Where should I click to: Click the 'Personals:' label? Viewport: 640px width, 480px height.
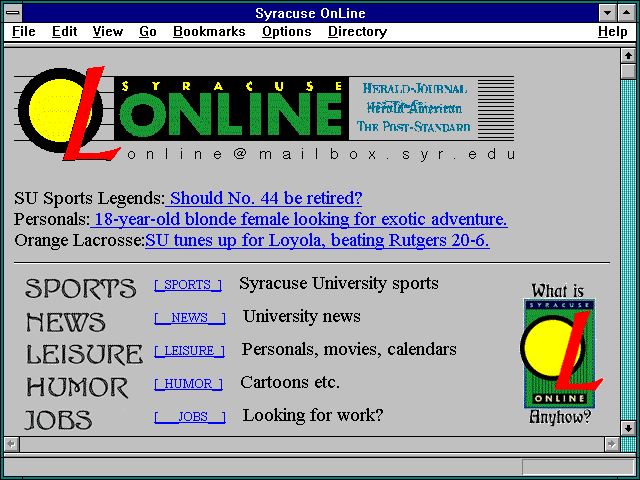coord(52,220)
